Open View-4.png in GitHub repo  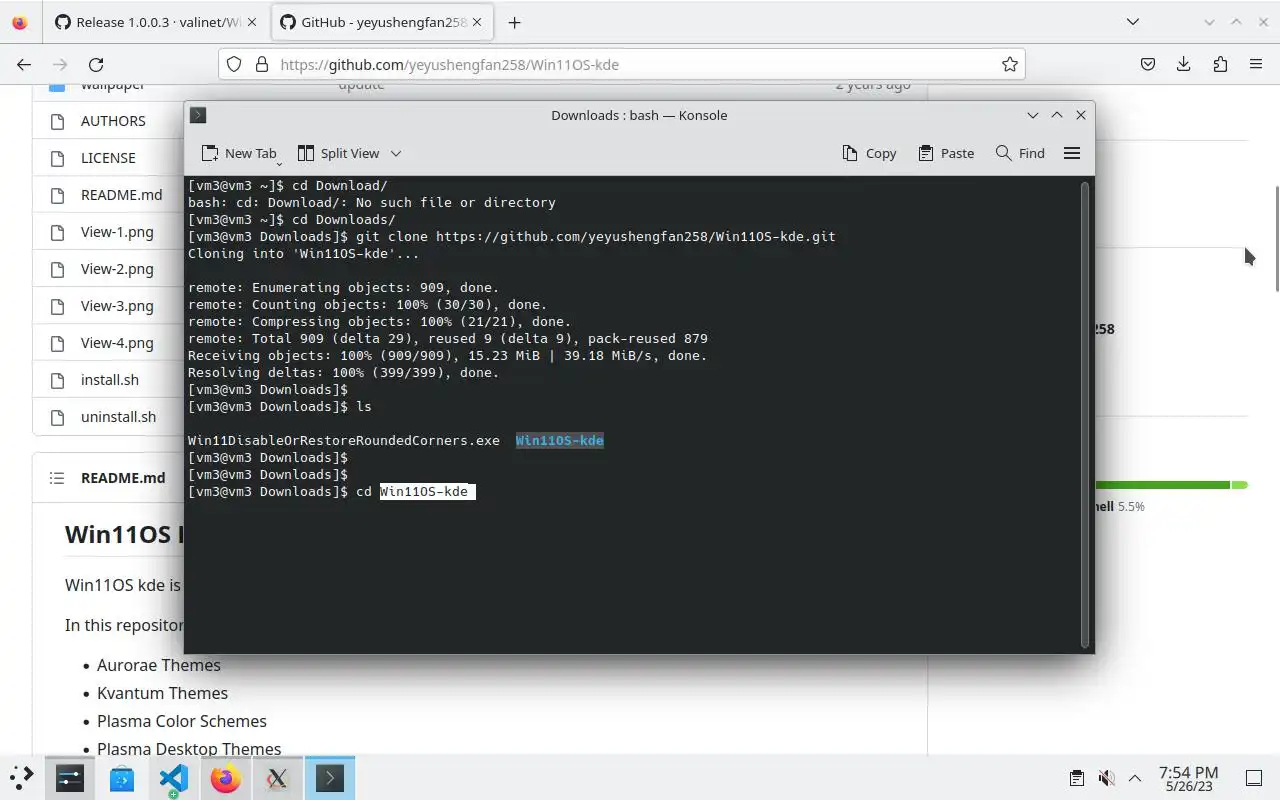point(117,343)
